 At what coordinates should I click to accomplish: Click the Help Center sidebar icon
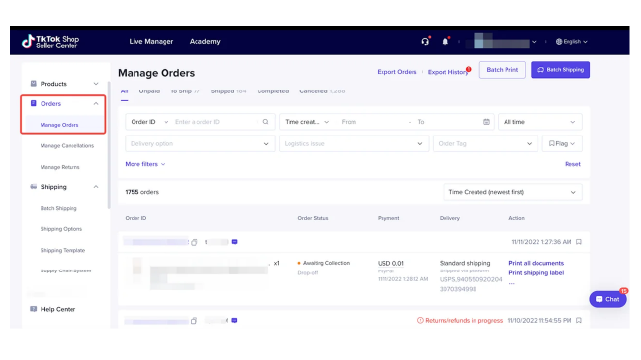pos(34,309)
